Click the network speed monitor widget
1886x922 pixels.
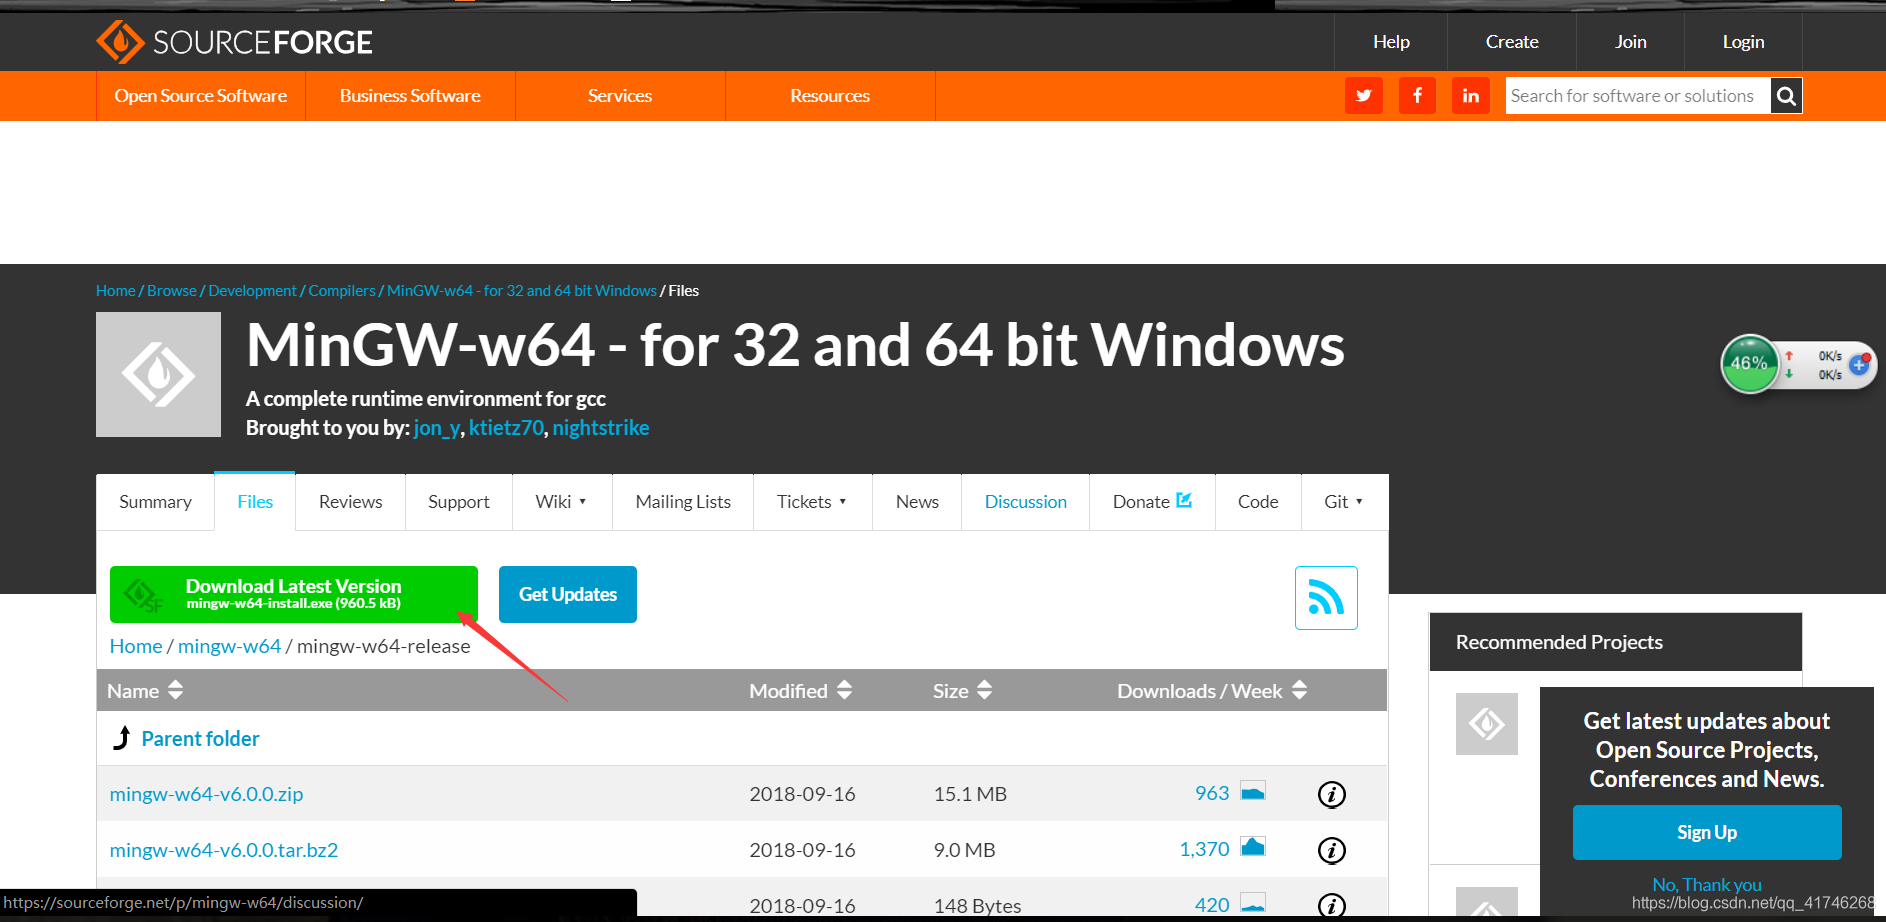pos(1798,364)
